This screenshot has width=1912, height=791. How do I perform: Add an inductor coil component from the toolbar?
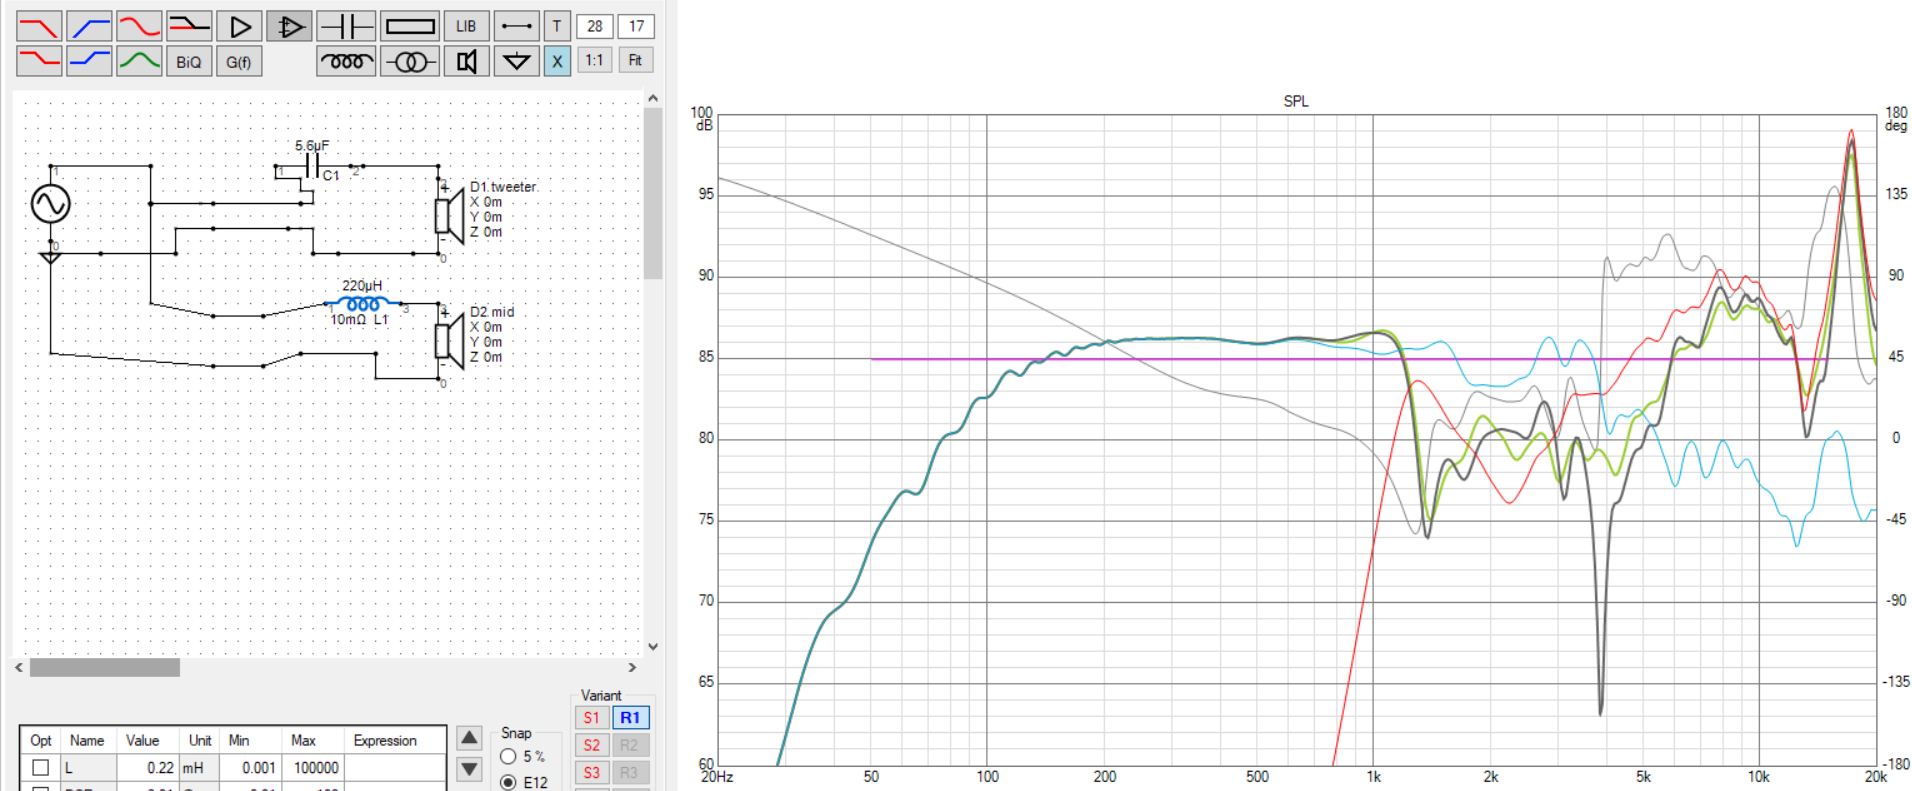(x=346, y=61)
